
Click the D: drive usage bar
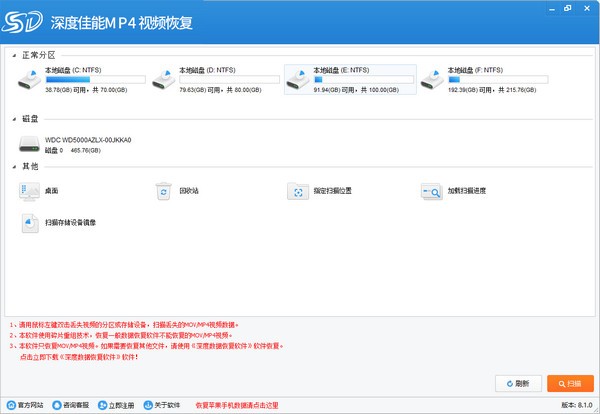click(x=229, y=80)
